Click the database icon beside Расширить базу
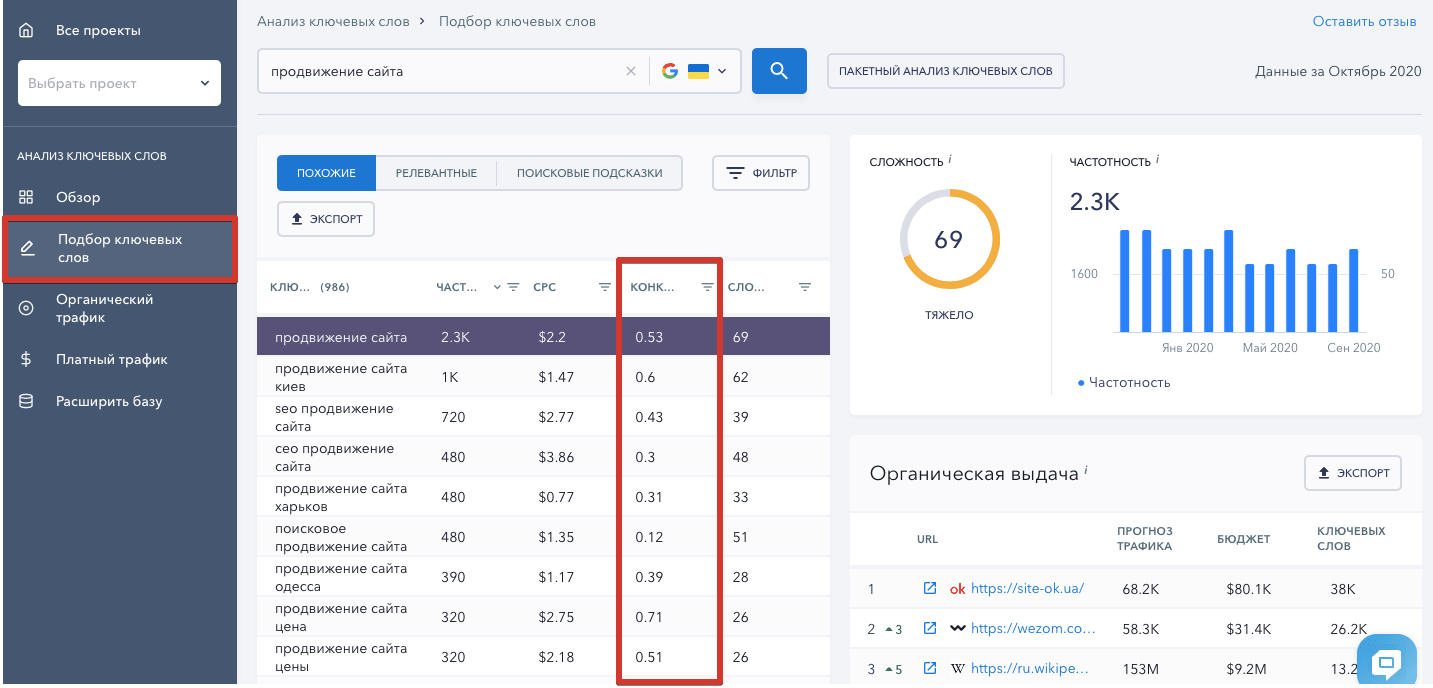This screenshot has height=688, width=1433. [27, 401]
